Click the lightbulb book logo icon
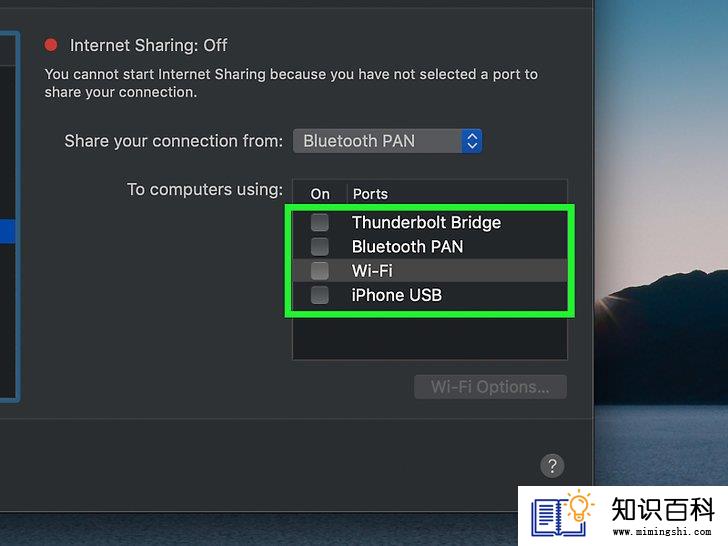Viewport: 728px width, 546px height. click(563, 514)
